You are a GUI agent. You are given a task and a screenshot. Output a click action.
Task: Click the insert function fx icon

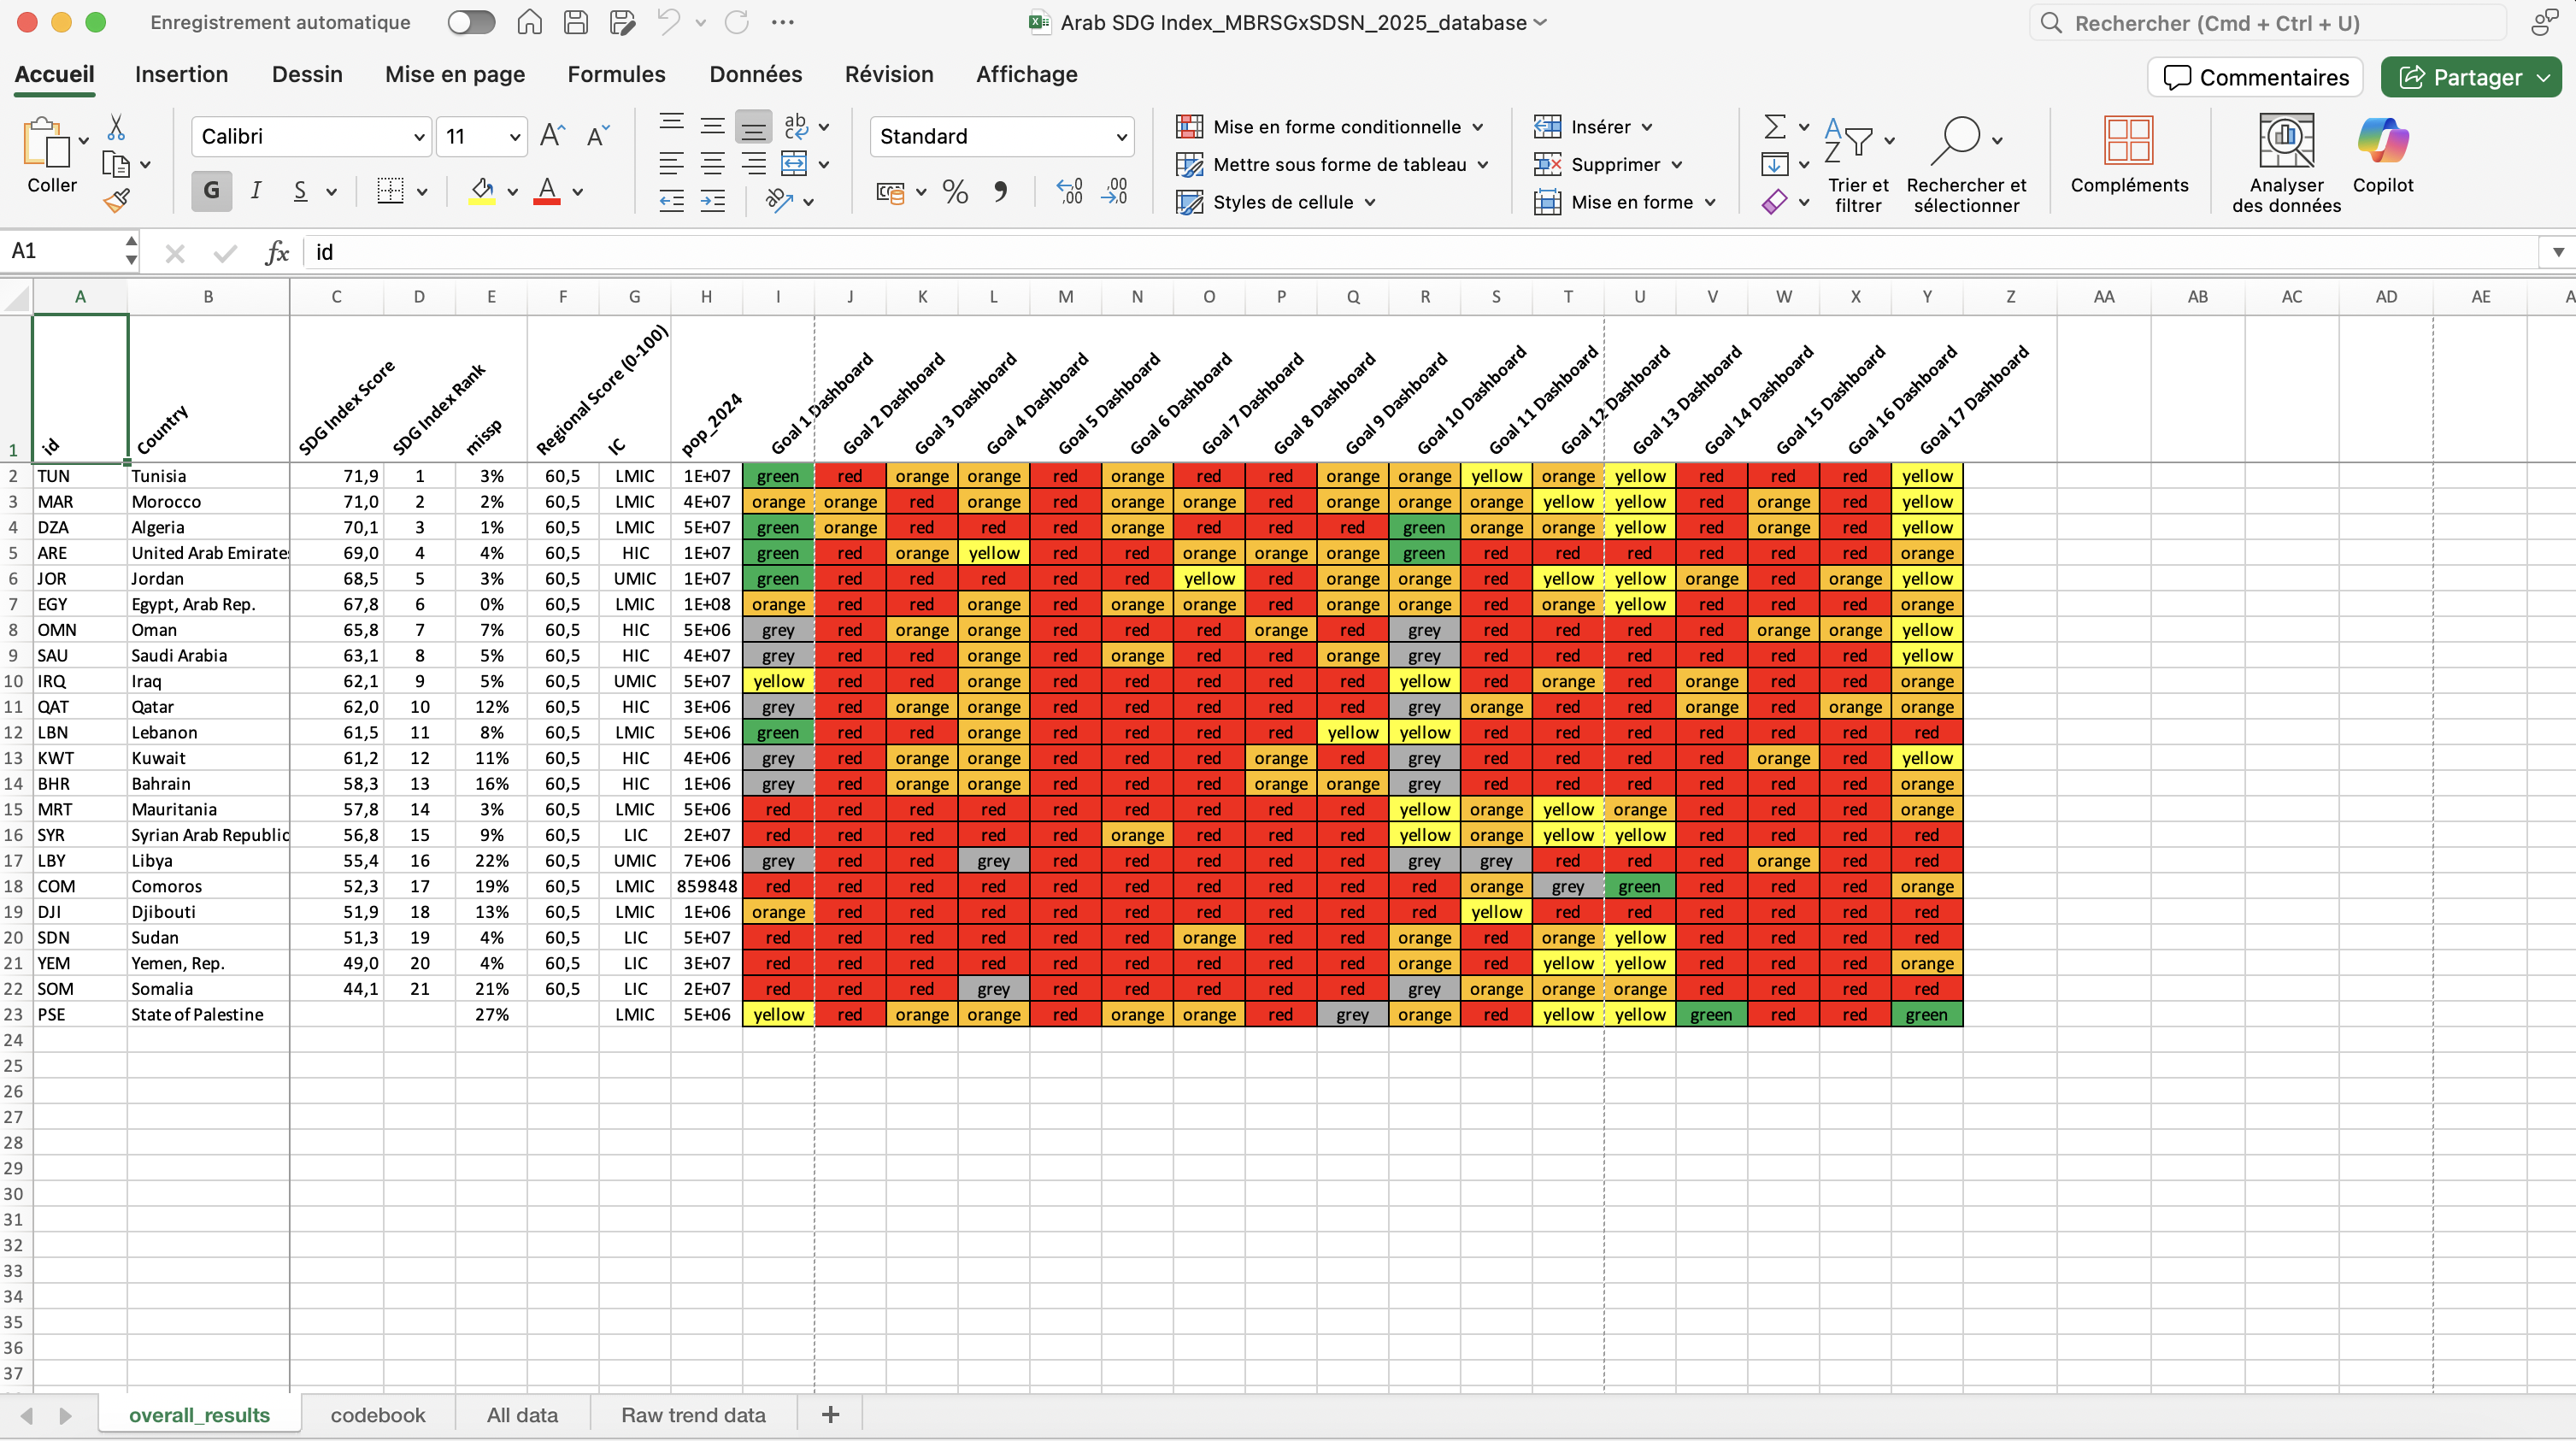coord(277,252)
